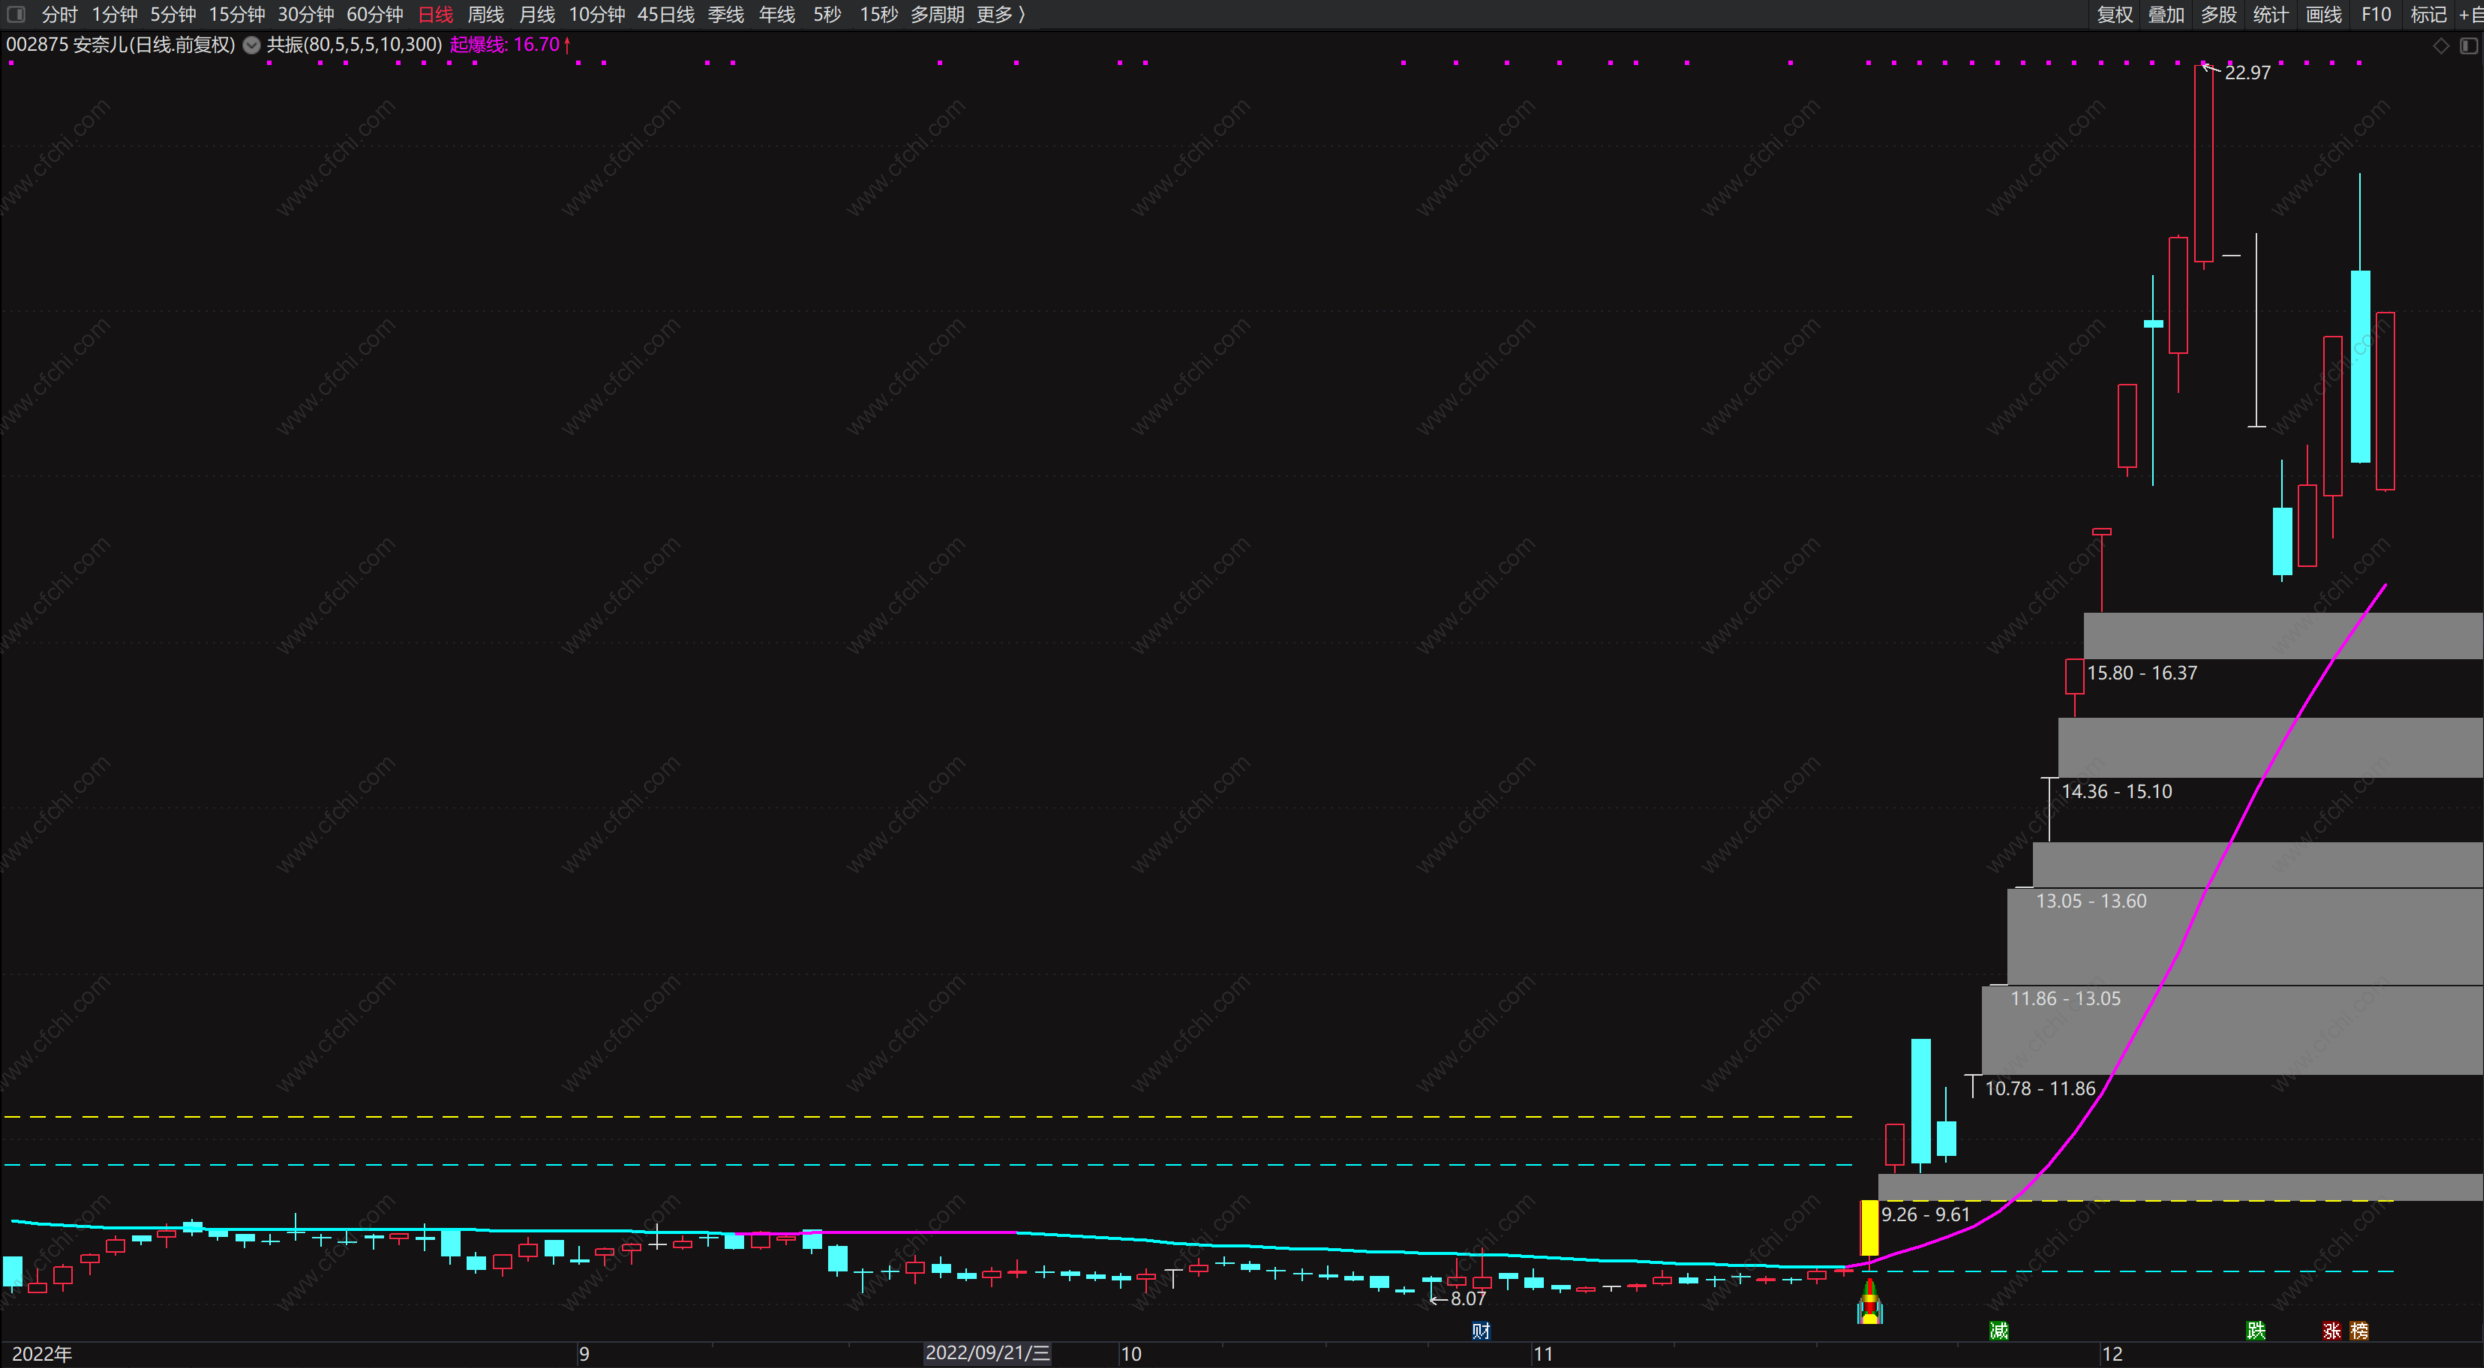The image size is (2484, 1368).
Task: Click the green 跌 event marker
Action: click(2256, 1331)
